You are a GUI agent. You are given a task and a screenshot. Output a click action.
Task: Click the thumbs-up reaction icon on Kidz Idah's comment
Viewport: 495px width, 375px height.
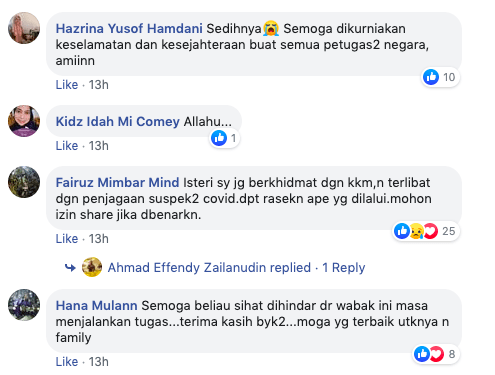[219, 138]
